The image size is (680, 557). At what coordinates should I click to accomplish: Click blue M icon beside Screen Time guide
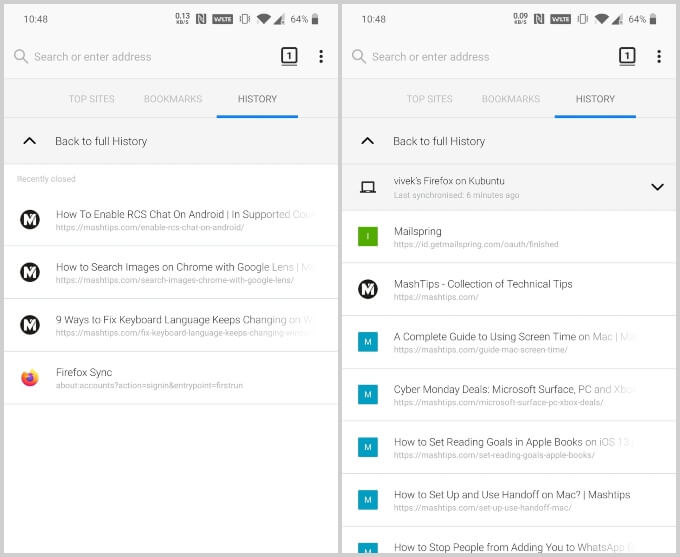pyautogui.click(x=368, y=342)
